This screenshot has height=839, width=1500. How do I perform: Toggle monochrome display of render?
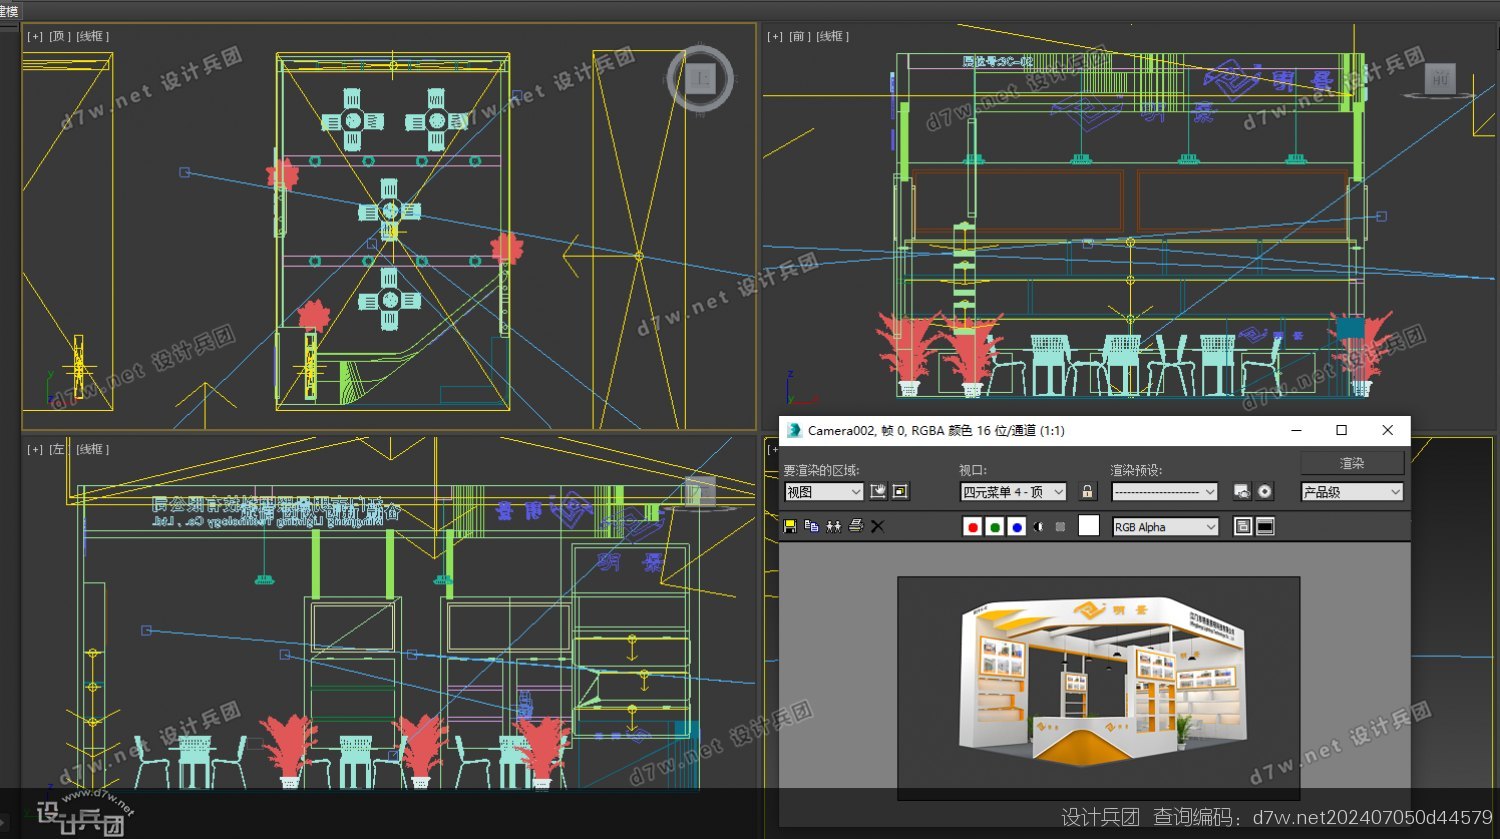pos(1060,527)
